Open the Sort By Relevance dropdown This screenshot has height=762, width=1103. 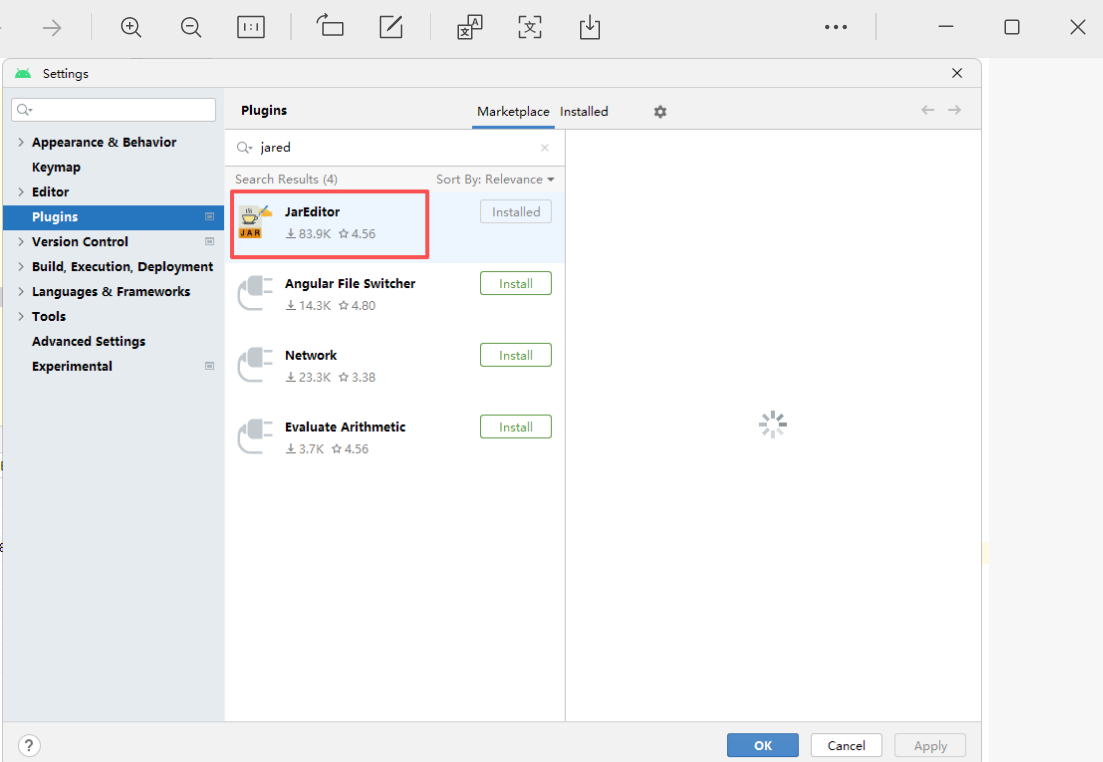[x=495, y=179]
